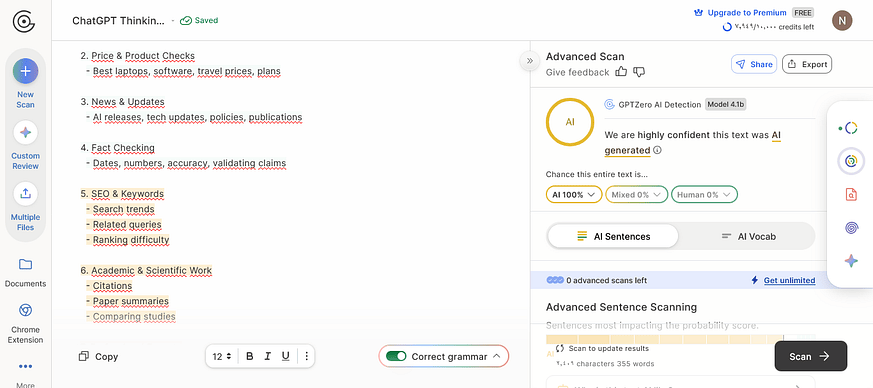Give thumbs up feedback
This screenshot has height=388, width=873.
point(621,72)
